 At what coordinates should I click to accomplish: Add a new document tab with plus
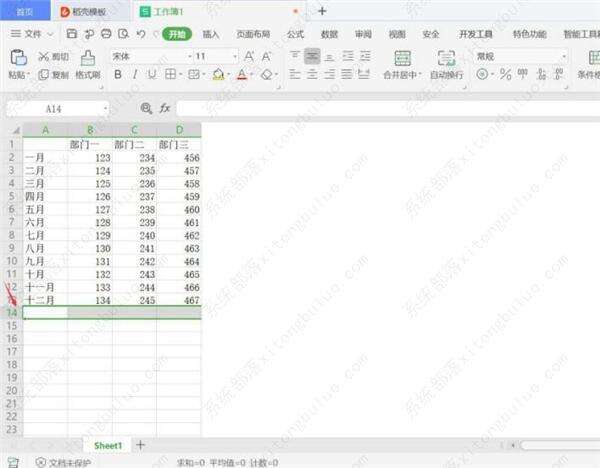pos(322,11)
